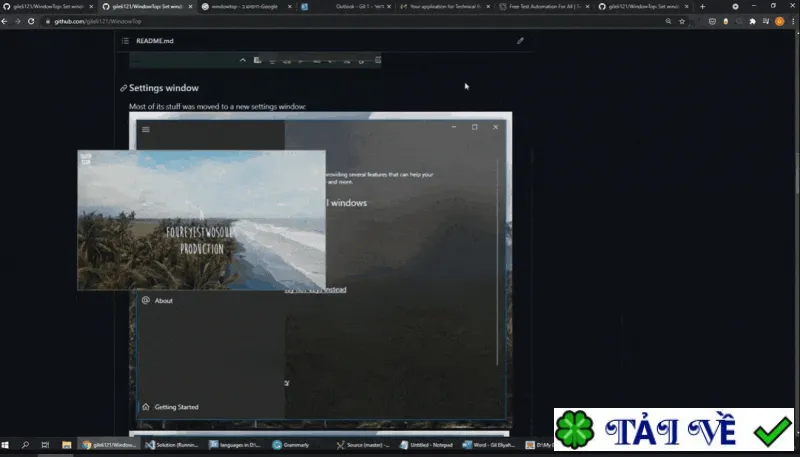Open the hamburger menu in settings window
Screen dimensions: 800x457
click(x=146, y=130)
